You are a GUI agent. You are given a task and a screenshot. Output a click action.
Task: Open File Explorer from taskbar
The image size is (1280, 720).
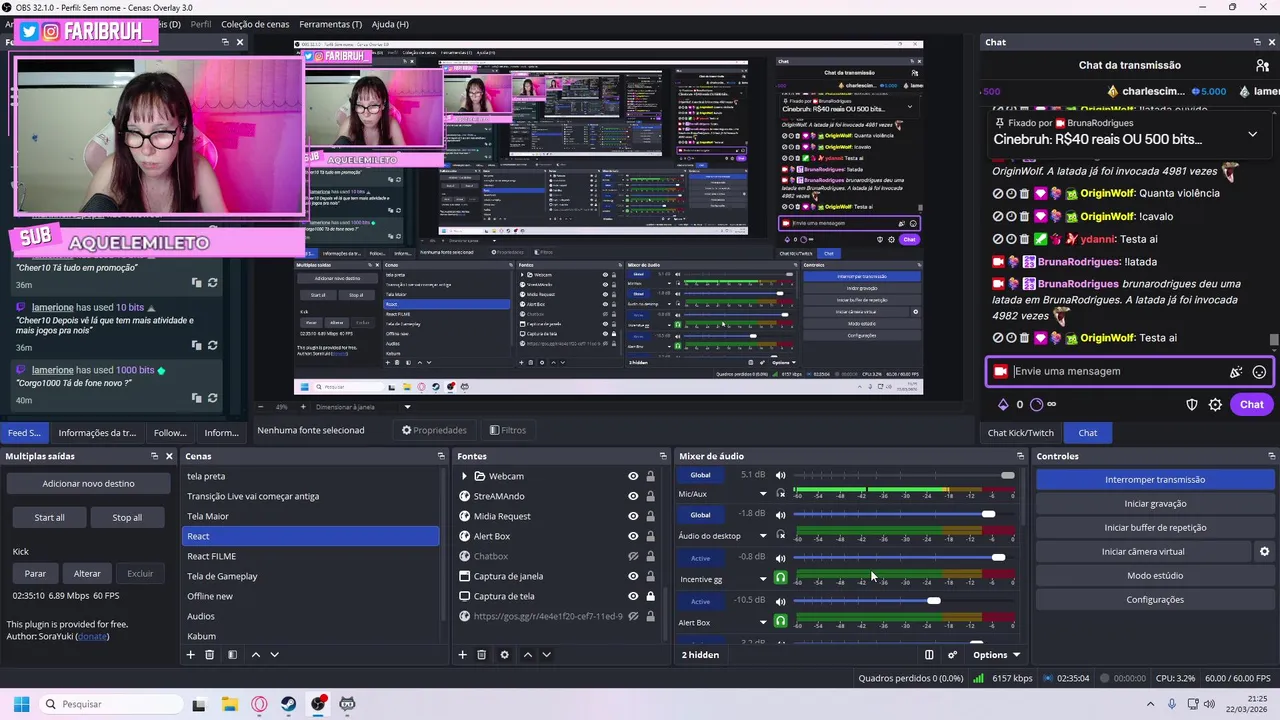(229, 704)
